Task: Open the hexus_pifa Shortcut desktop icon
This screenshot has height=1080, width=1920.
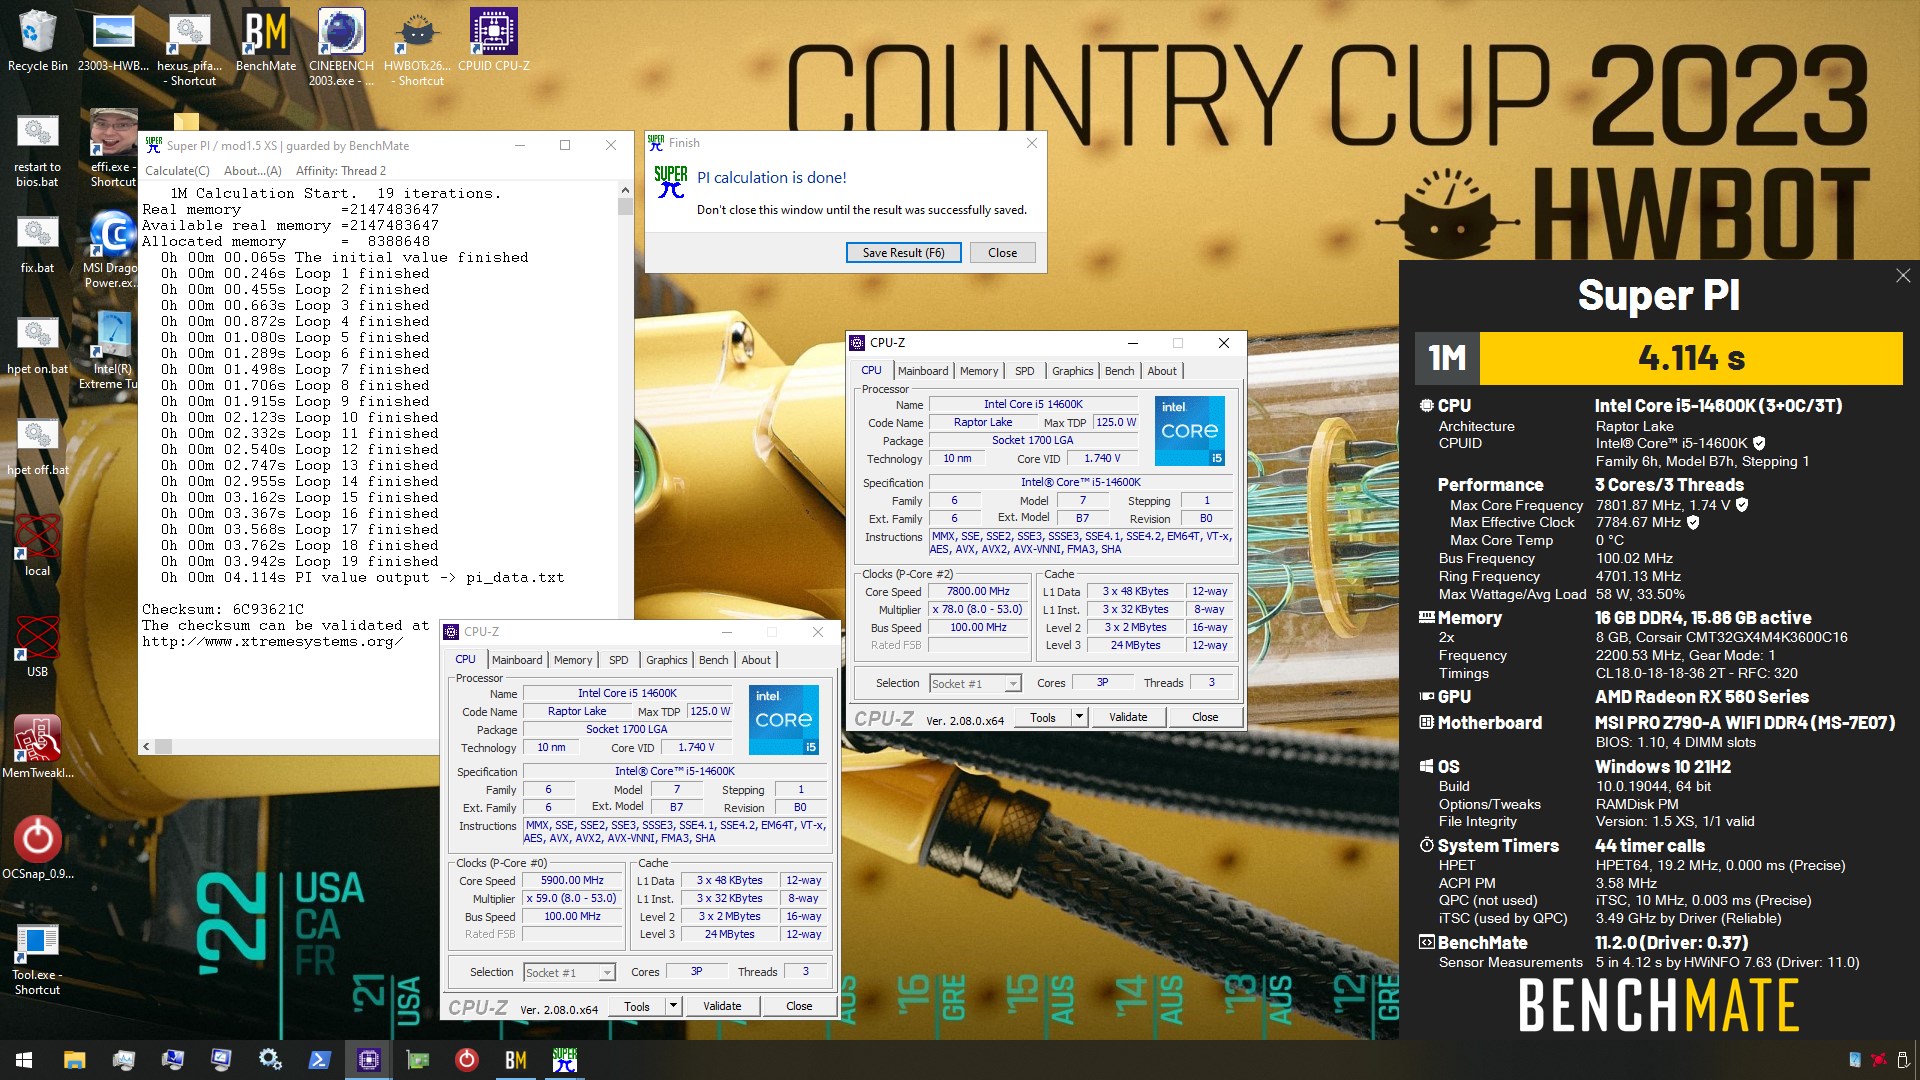Action: pos(189,47)
